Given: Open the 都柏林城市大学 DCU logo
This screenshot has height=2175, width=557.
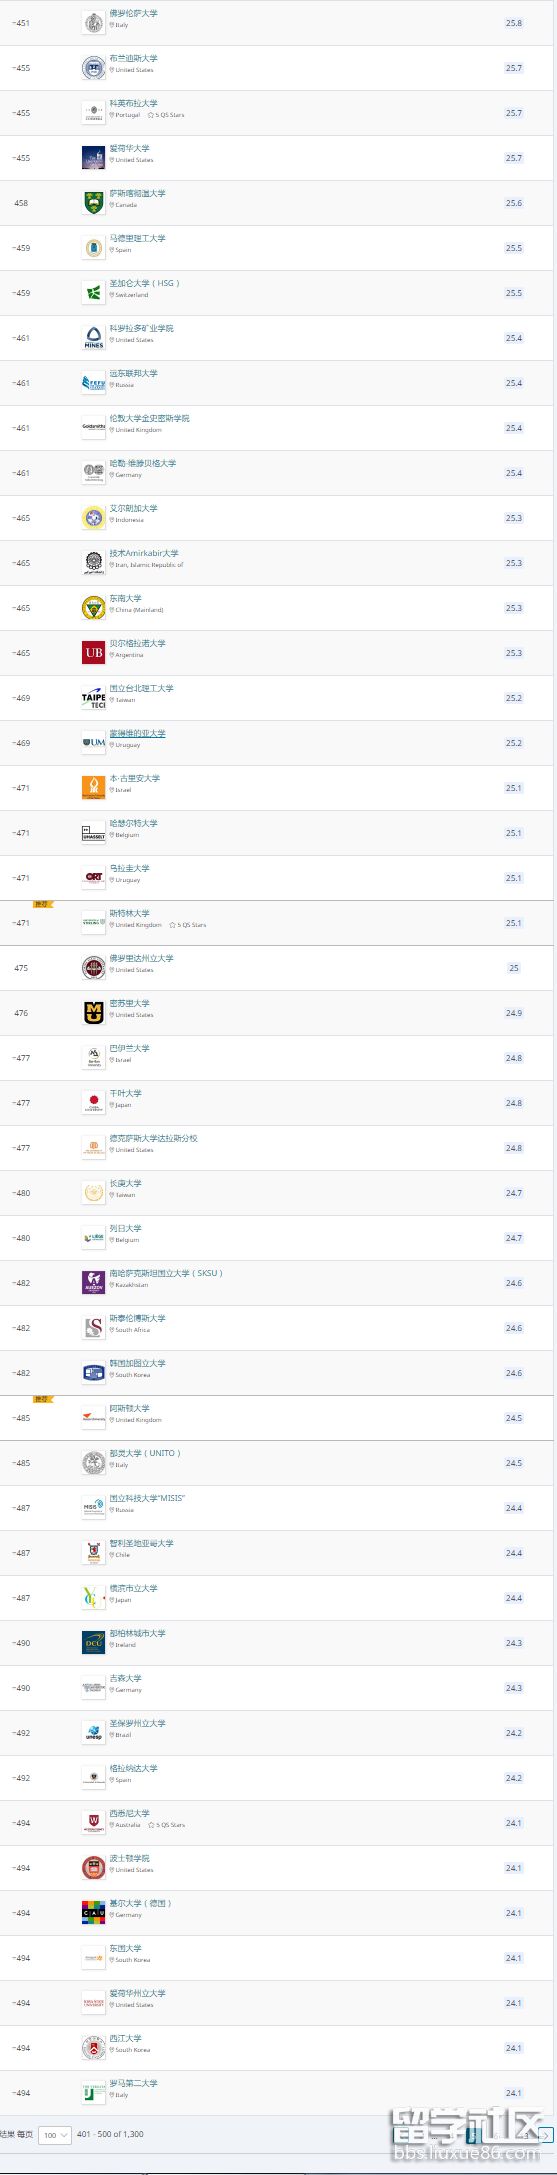Looking at the screenshot, I should [x=94, y=1643].
